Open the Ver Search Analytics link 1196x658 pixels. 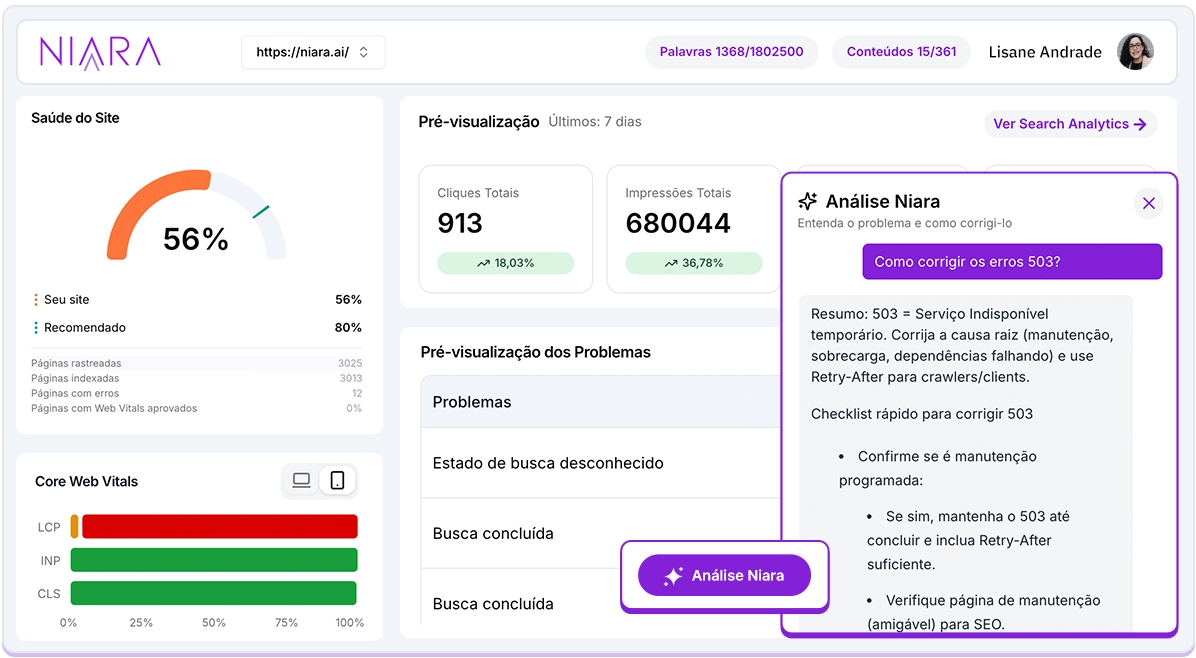point(1070,124)
